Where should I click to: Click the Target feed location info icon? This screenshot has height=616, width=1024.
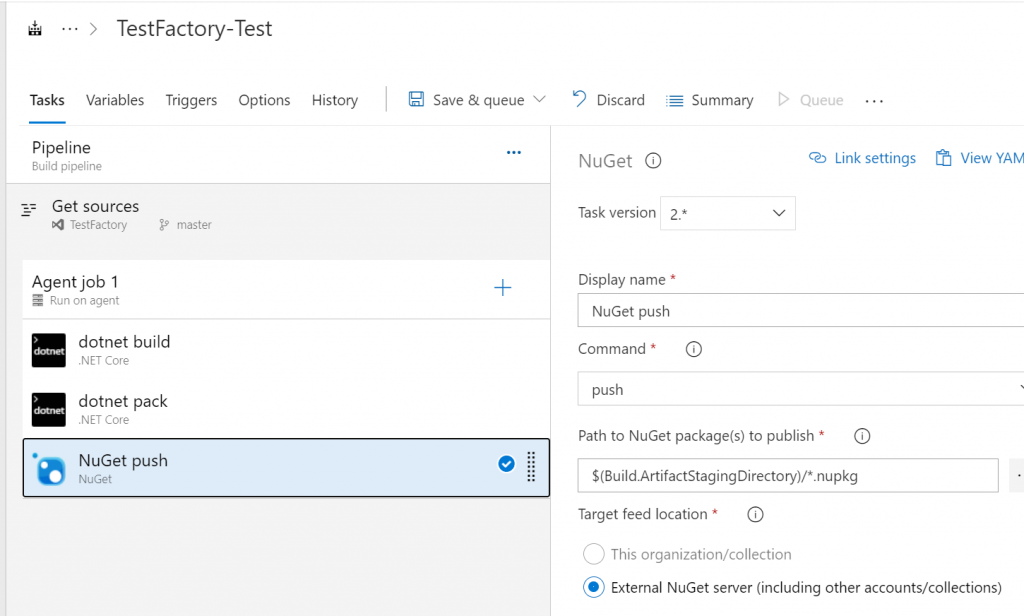click(755, 515)
